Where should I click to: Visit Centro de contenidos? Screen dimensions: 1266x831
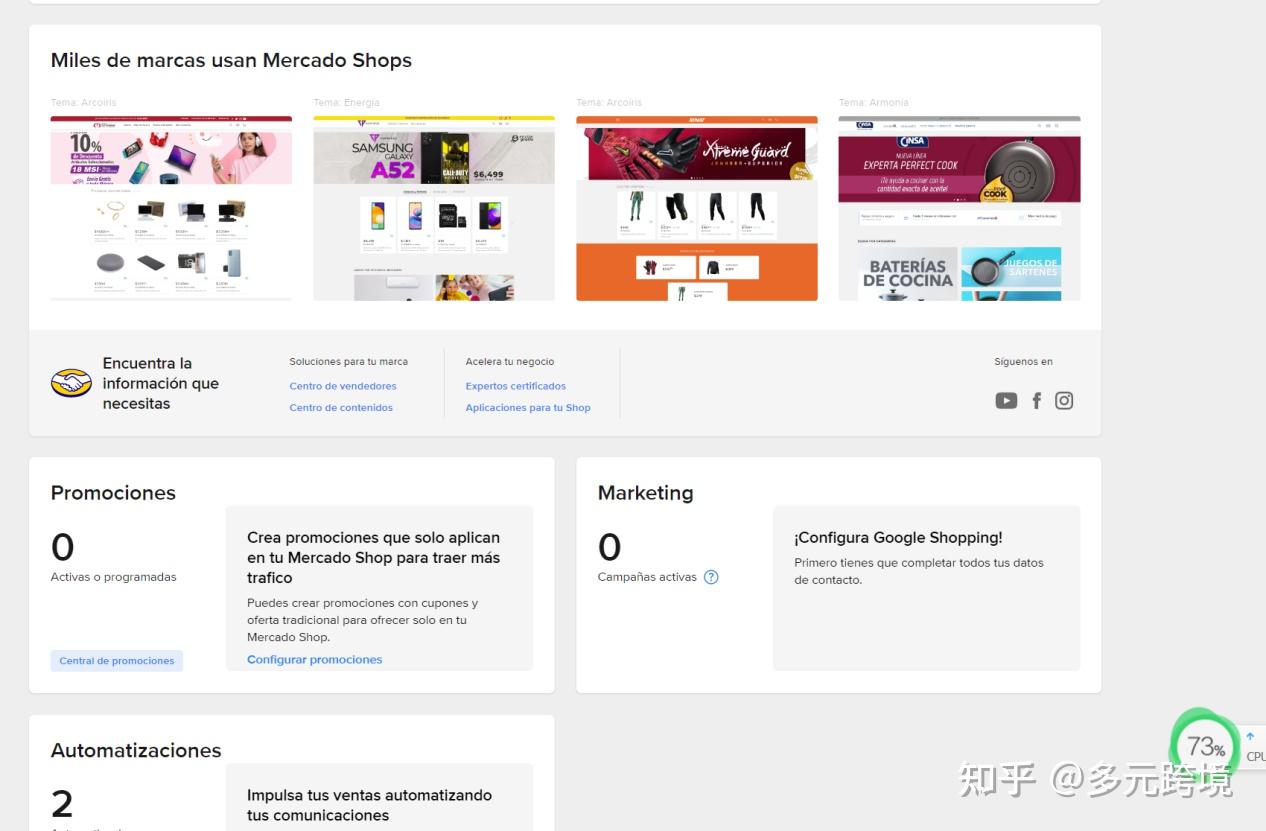[340, 407]
